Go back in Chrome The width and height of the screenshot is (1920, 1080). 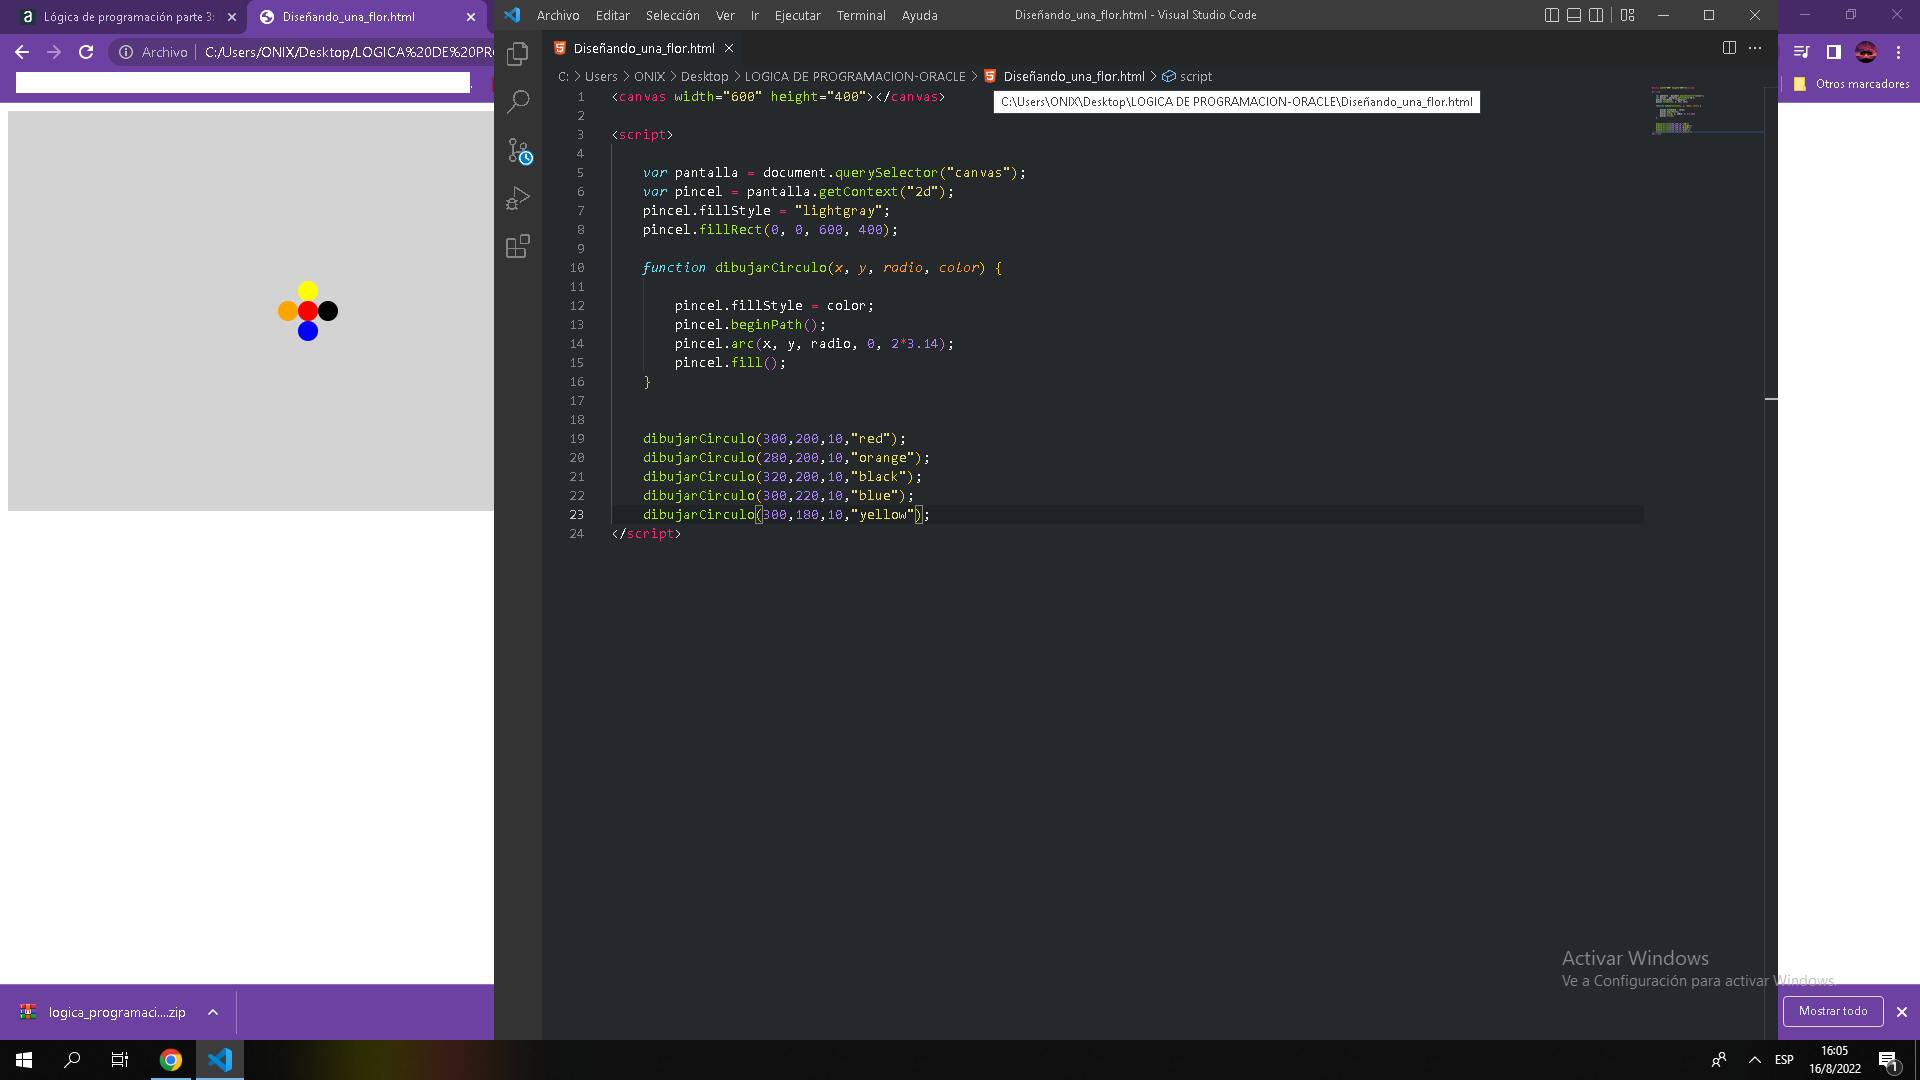pyautogui.click(x=22, y=52)
